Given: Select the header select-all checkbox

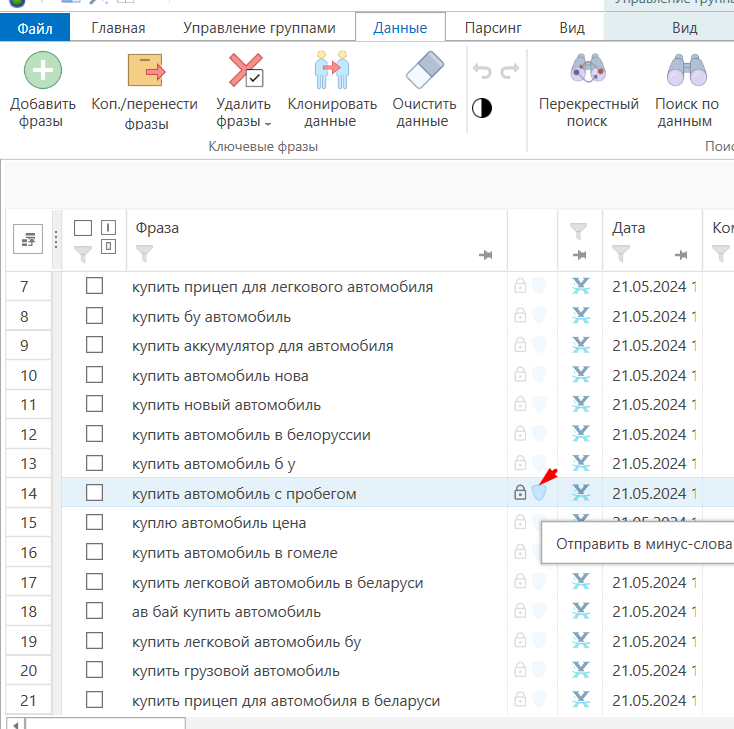Looking at the screenshot, I should pos(83,228).
